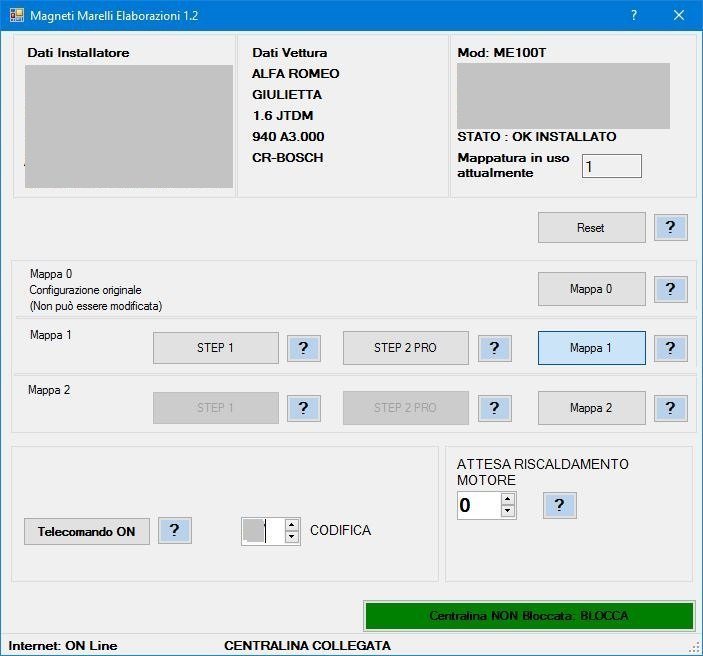The width and height of the screenshot is (703, 656).
Task: Open help for Mappa 1 STEP 1
Action: (304, 348)
